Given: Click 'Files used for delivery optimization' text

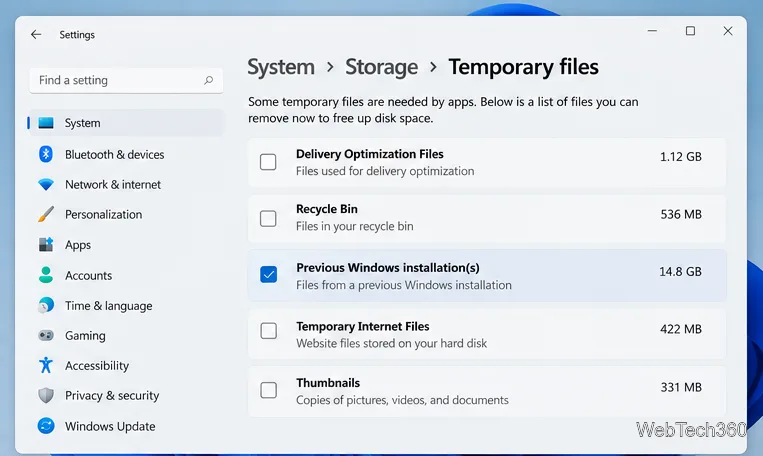Looking at the screenshot, I should click(385, 171).
